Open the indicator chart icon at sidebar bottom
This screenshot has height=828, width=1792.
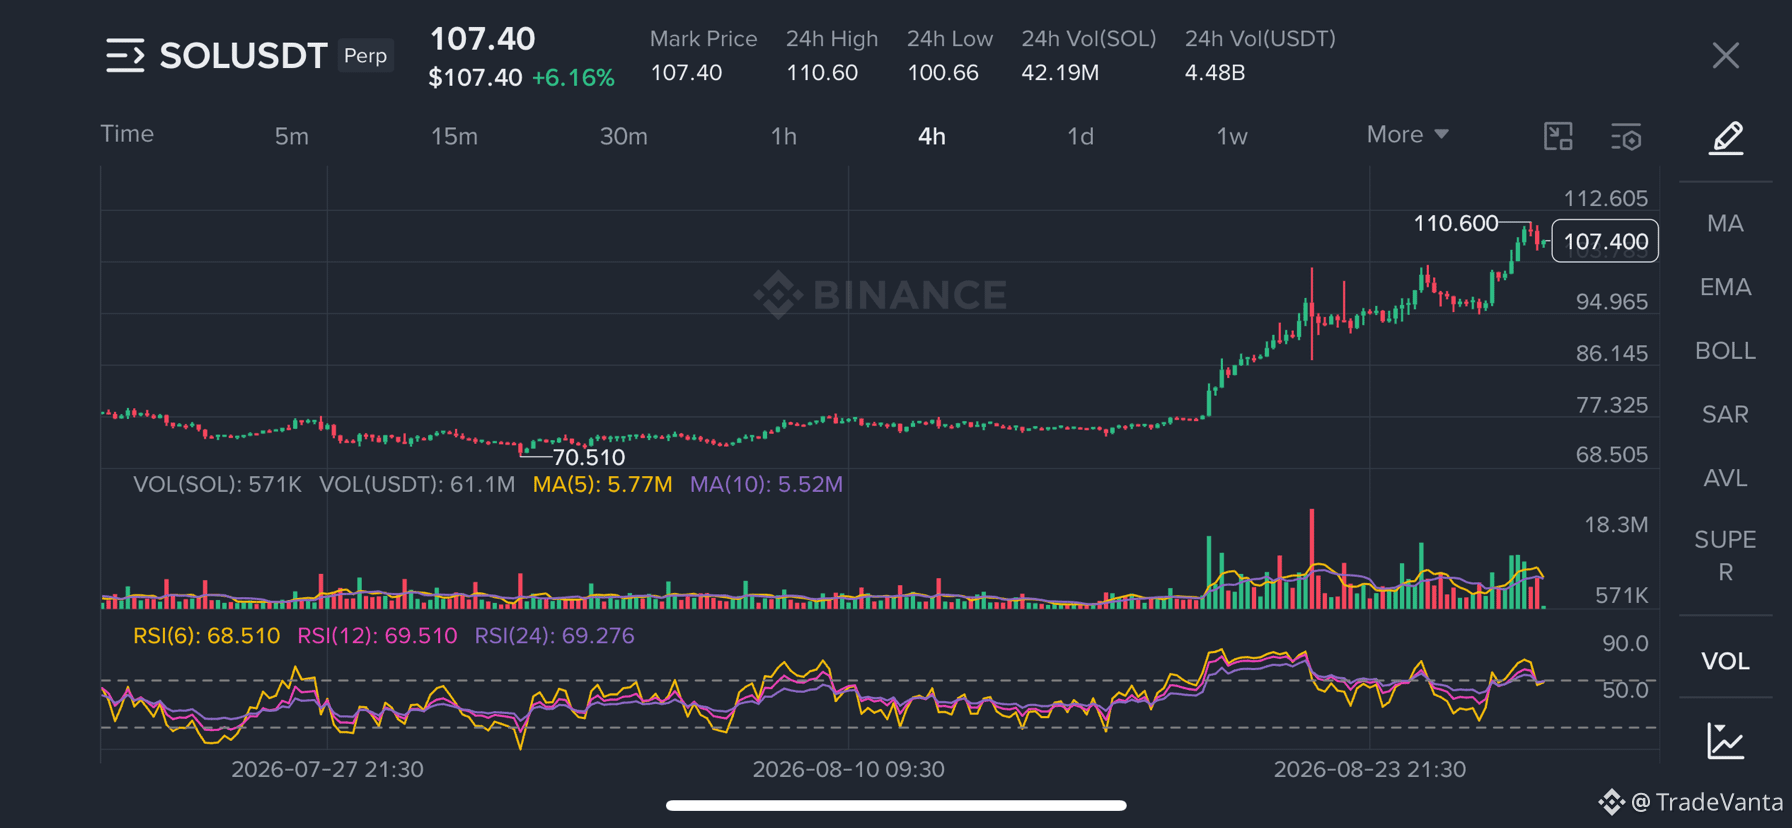1725,741
